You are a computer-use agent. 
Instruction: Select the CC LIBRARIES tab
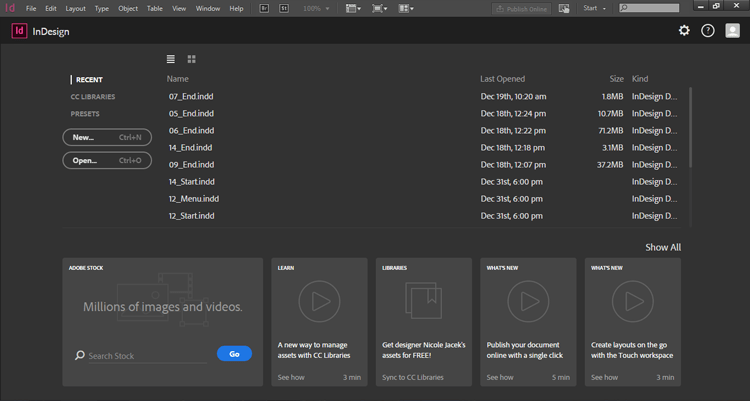tap(93, 97)
